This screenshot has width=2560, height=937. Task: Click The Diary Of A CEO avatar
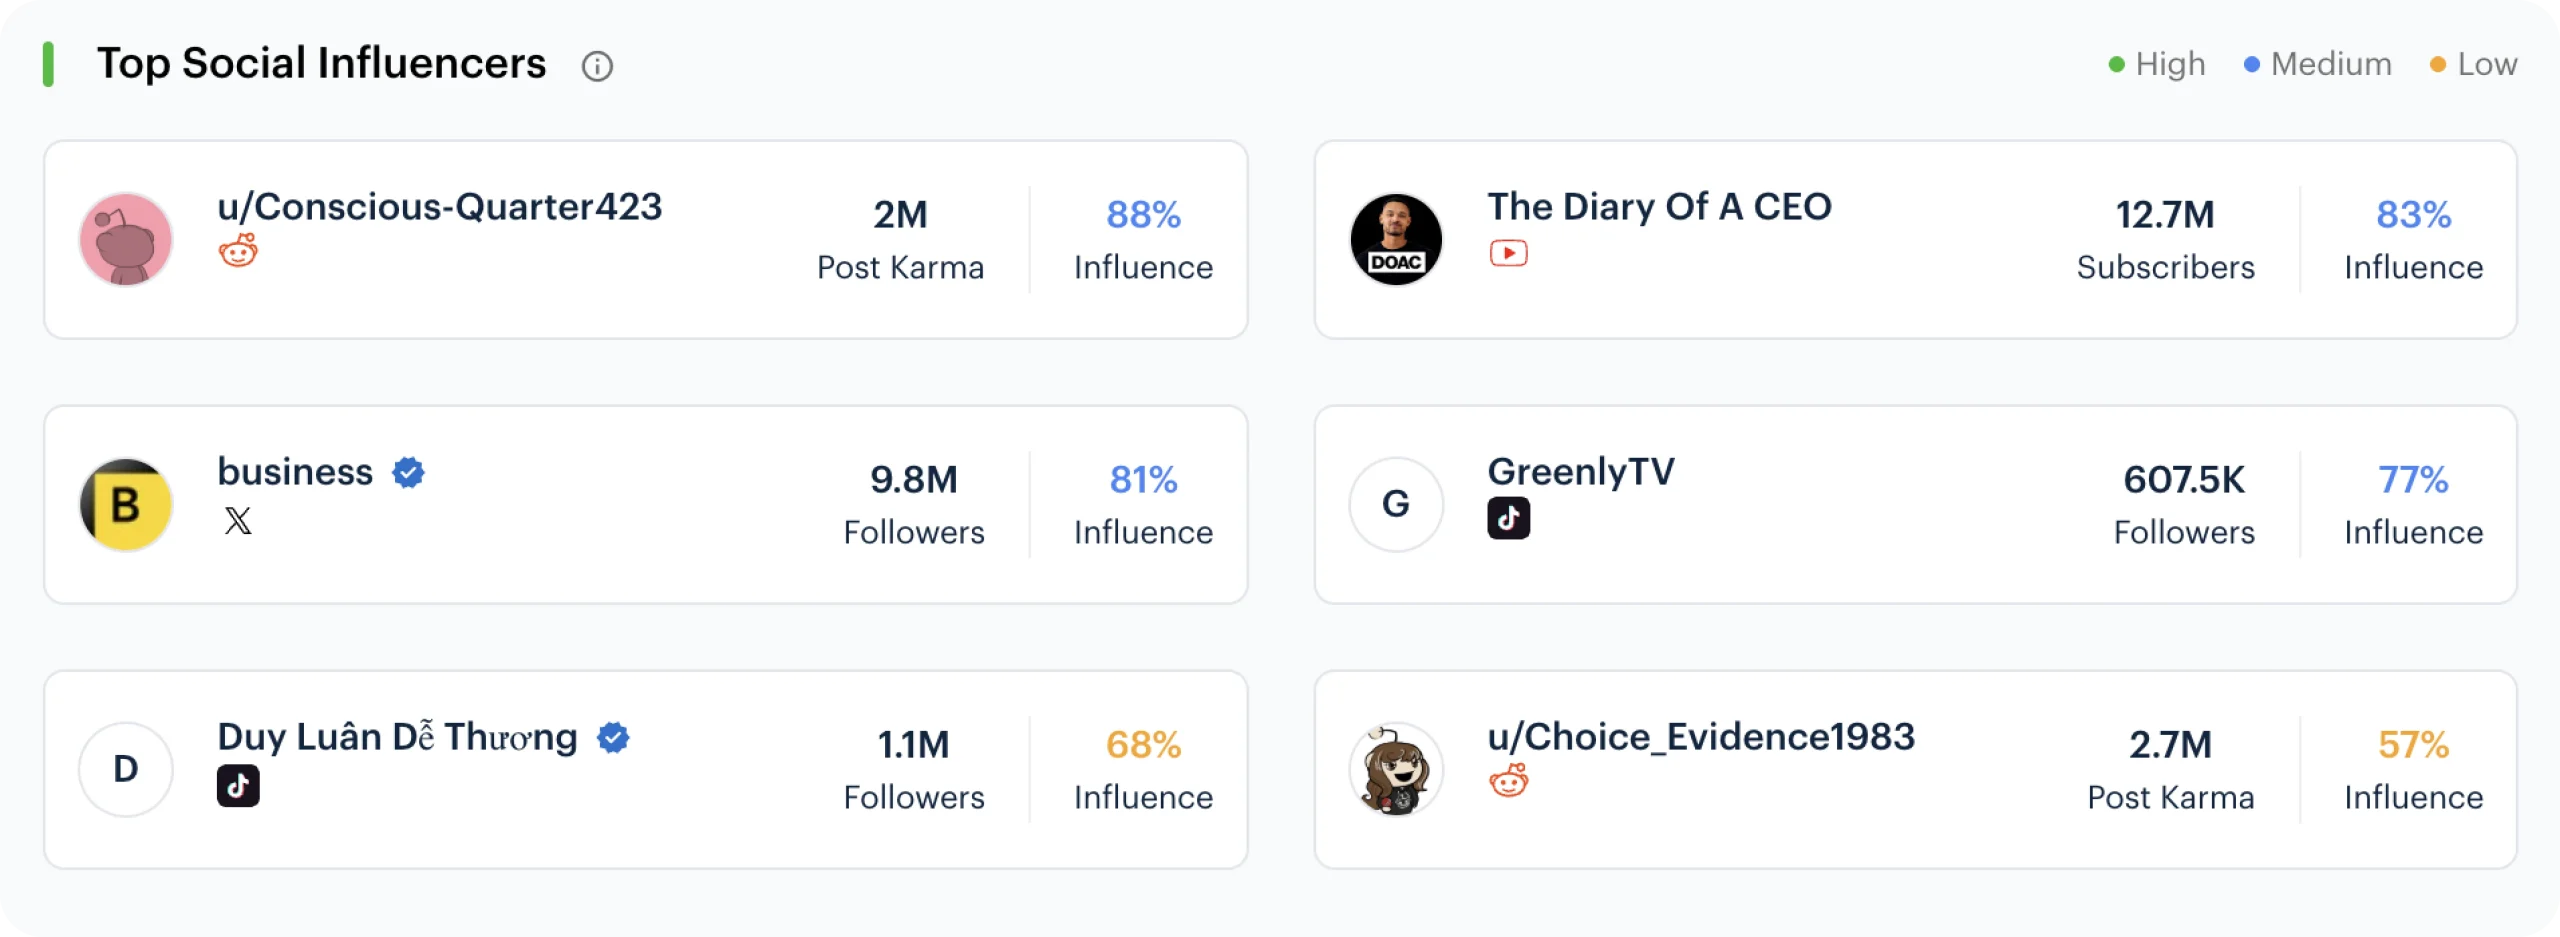point(1396,240)
